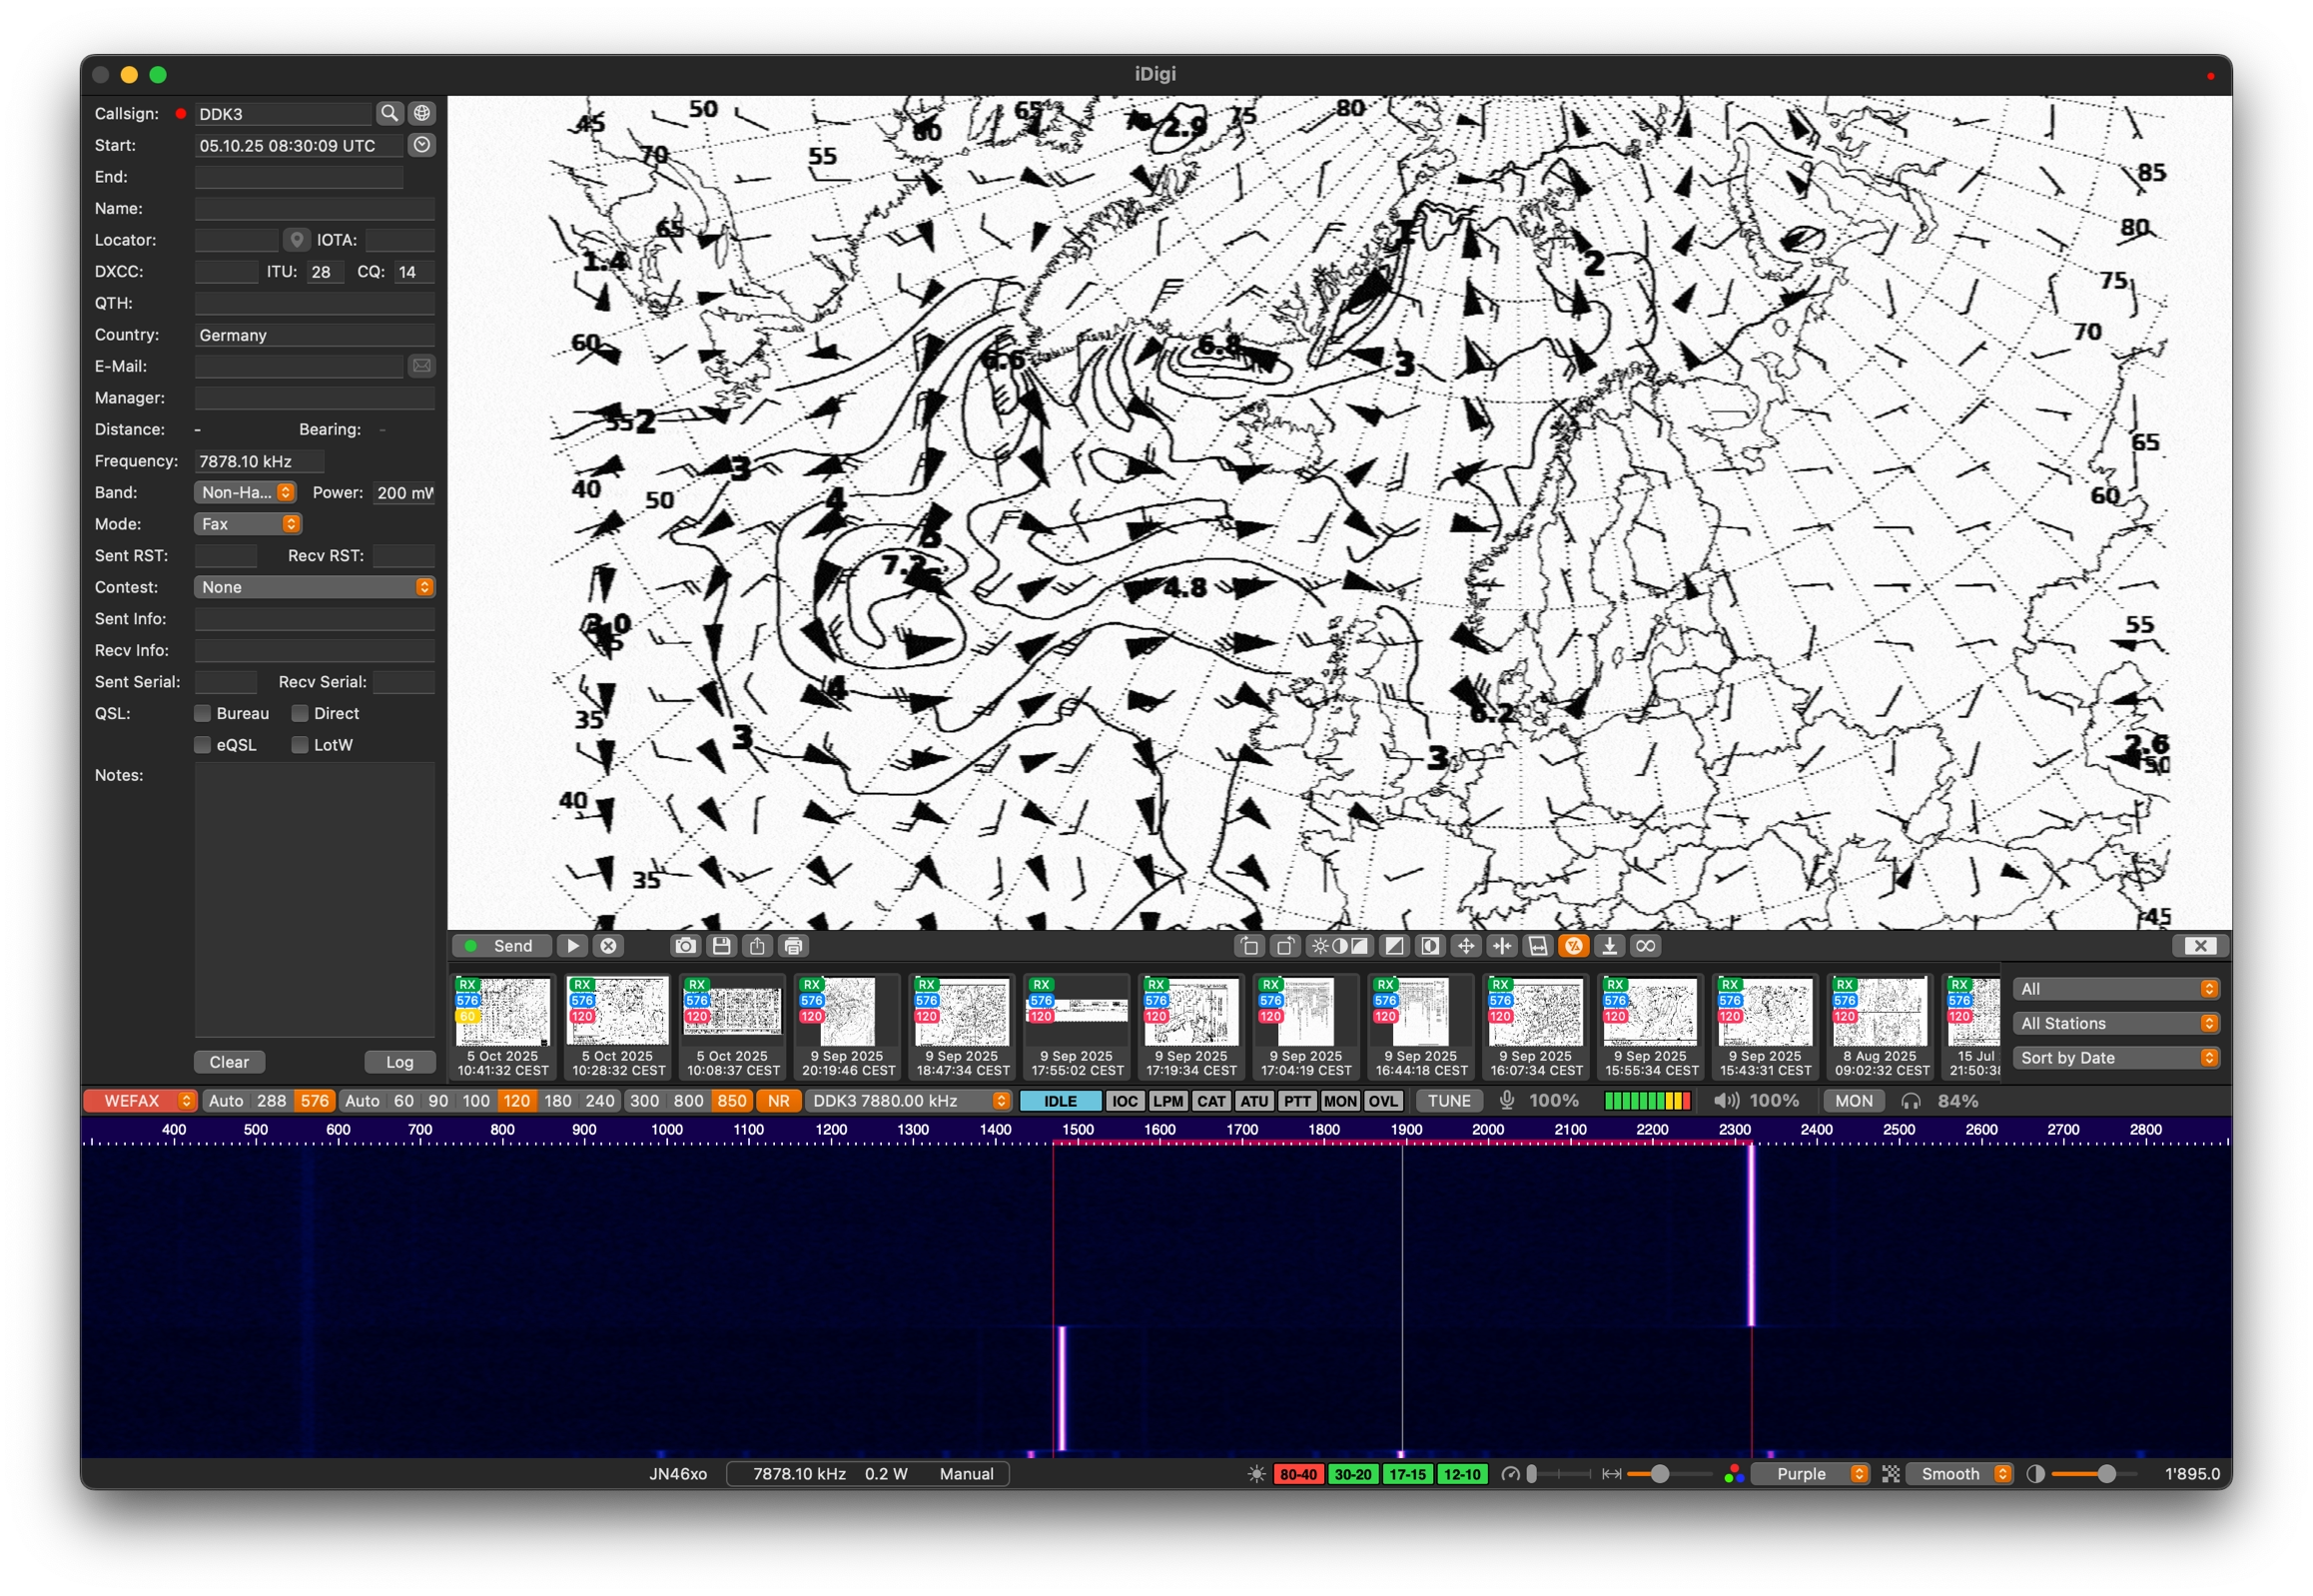2313x1596 pixels.
Task: Select the 80-40 band button
Action: pos(1298,1475)
